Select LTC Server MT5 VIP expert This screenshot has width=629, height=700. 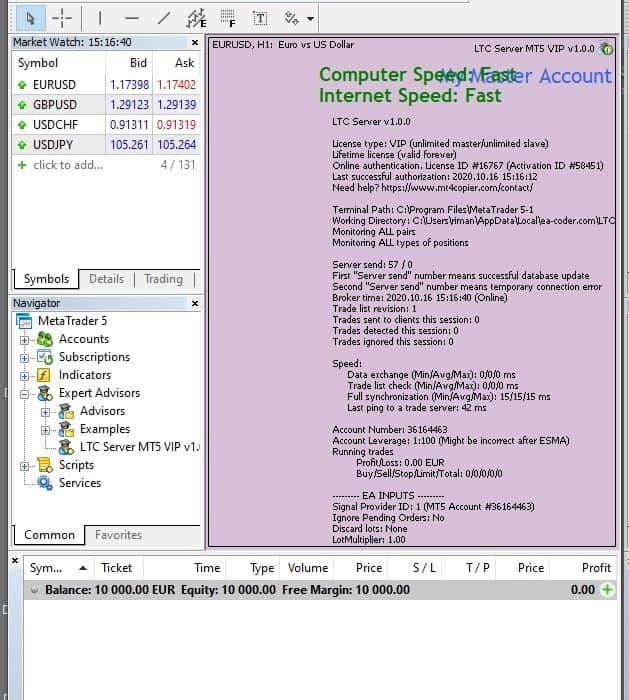[x=139, y=447]
